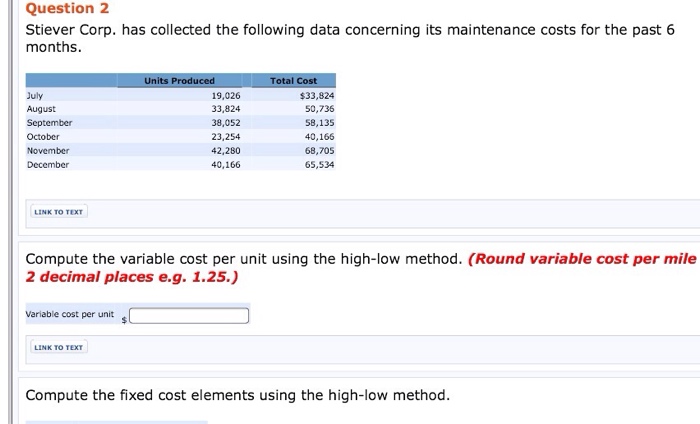Click the Total Cost column header

293,81
